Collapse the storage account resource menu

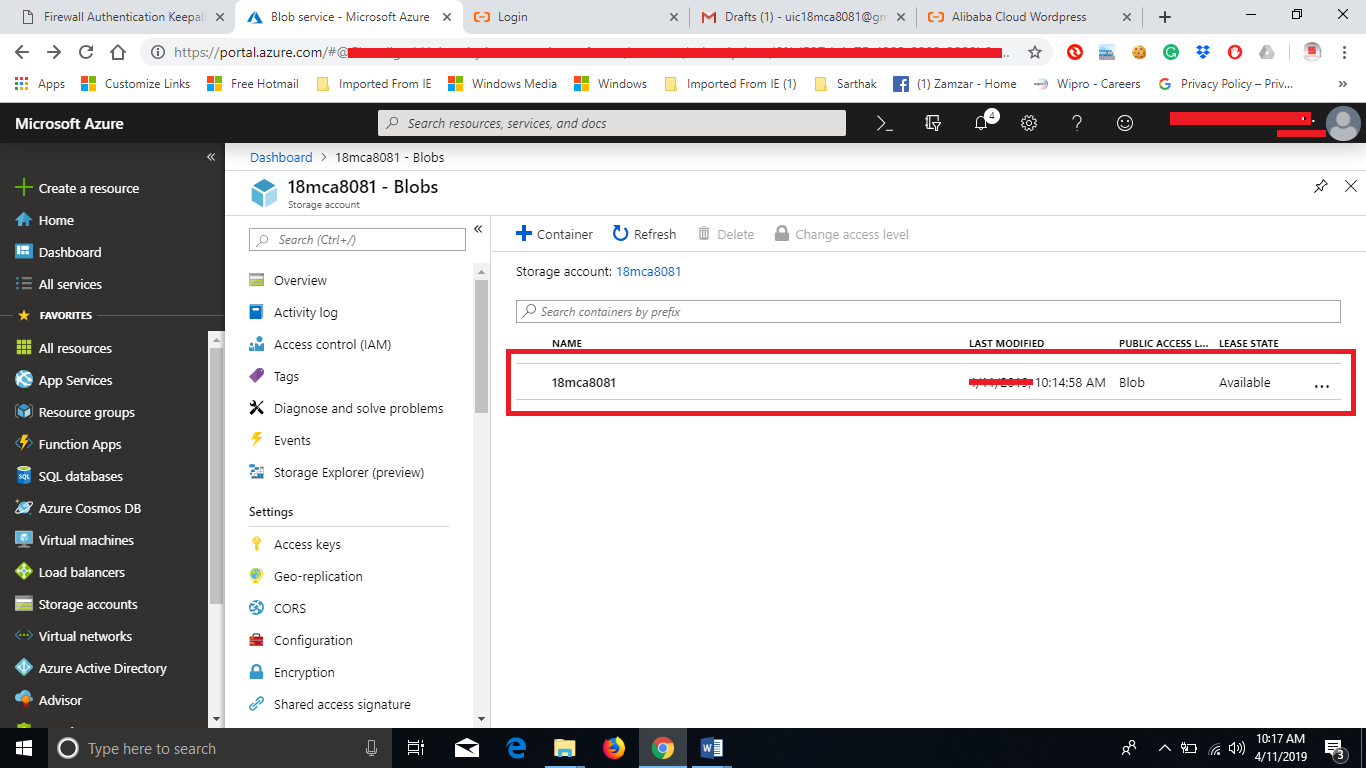coord(478,229)
